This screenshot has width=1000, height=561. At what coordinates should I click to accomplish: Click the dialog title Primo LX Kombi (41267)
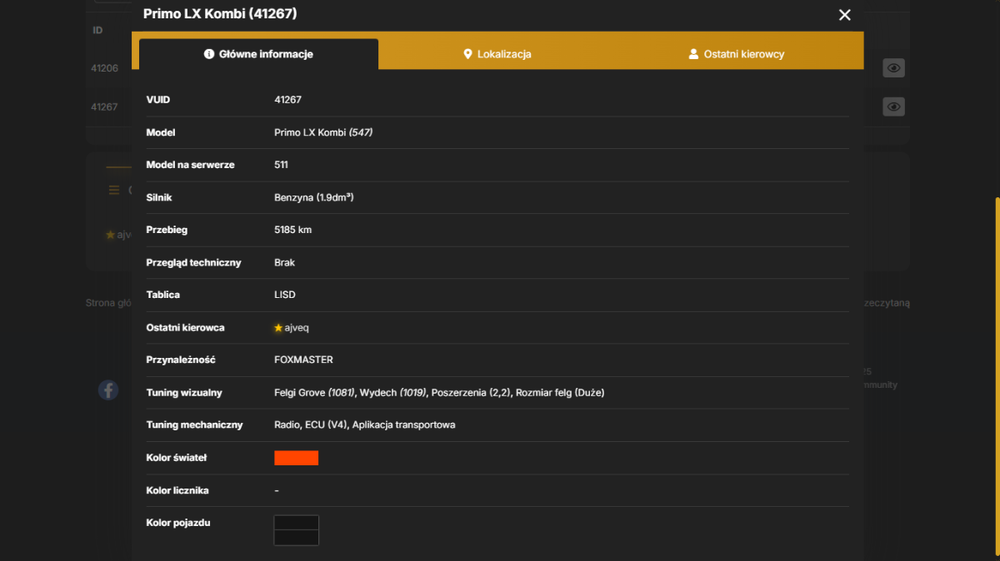[x=220, y=14]
